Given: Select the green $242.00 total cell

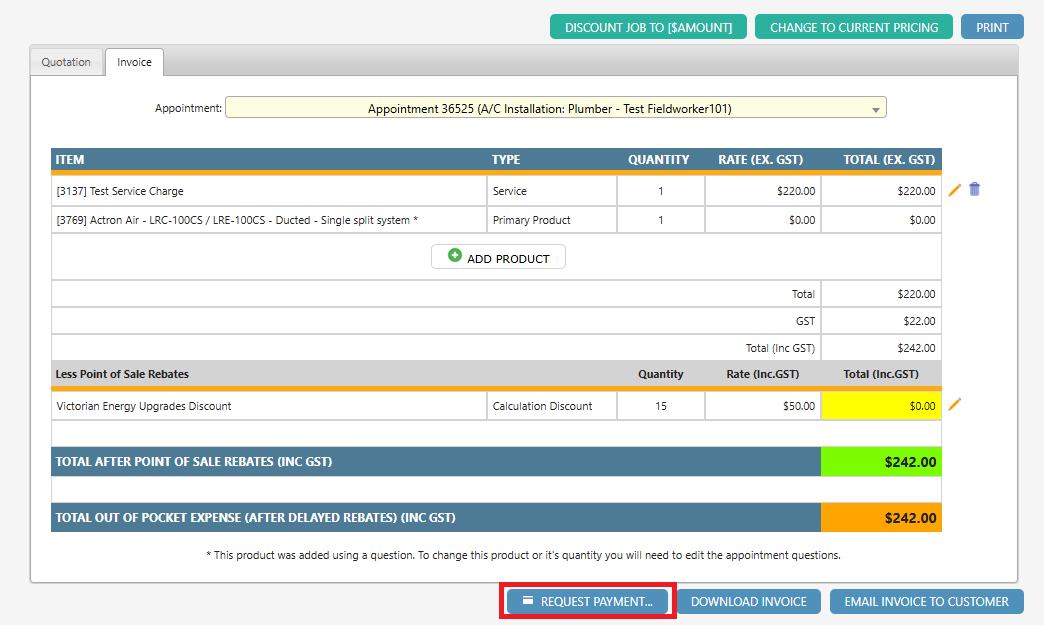Looking at the screenshot, I should 881,461.
